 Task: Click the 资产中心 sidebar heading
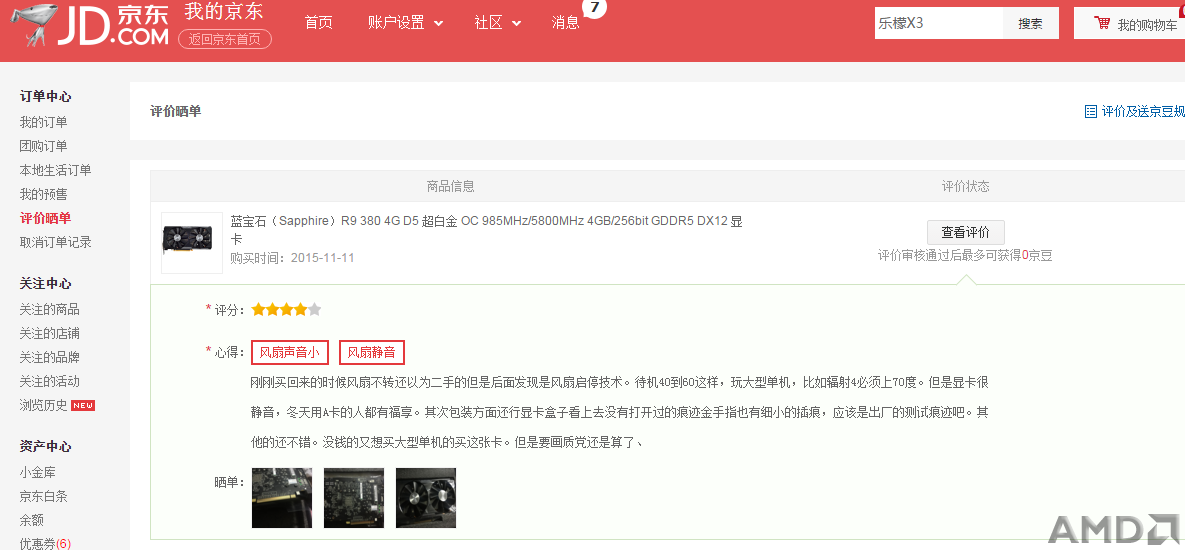coord(45,447)
